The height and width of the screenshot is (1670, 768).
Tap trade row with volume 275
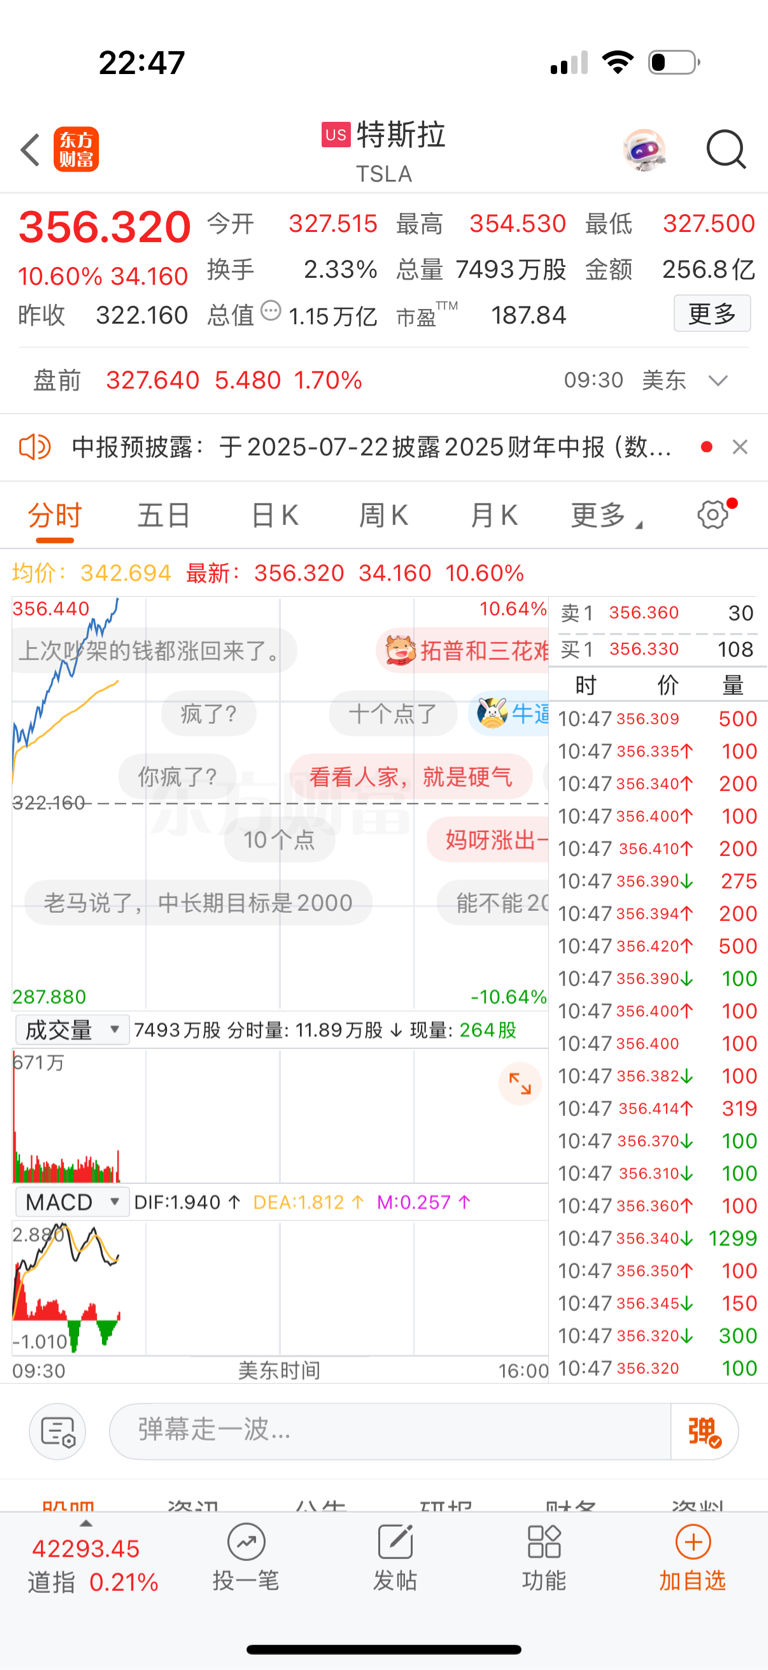658,881
